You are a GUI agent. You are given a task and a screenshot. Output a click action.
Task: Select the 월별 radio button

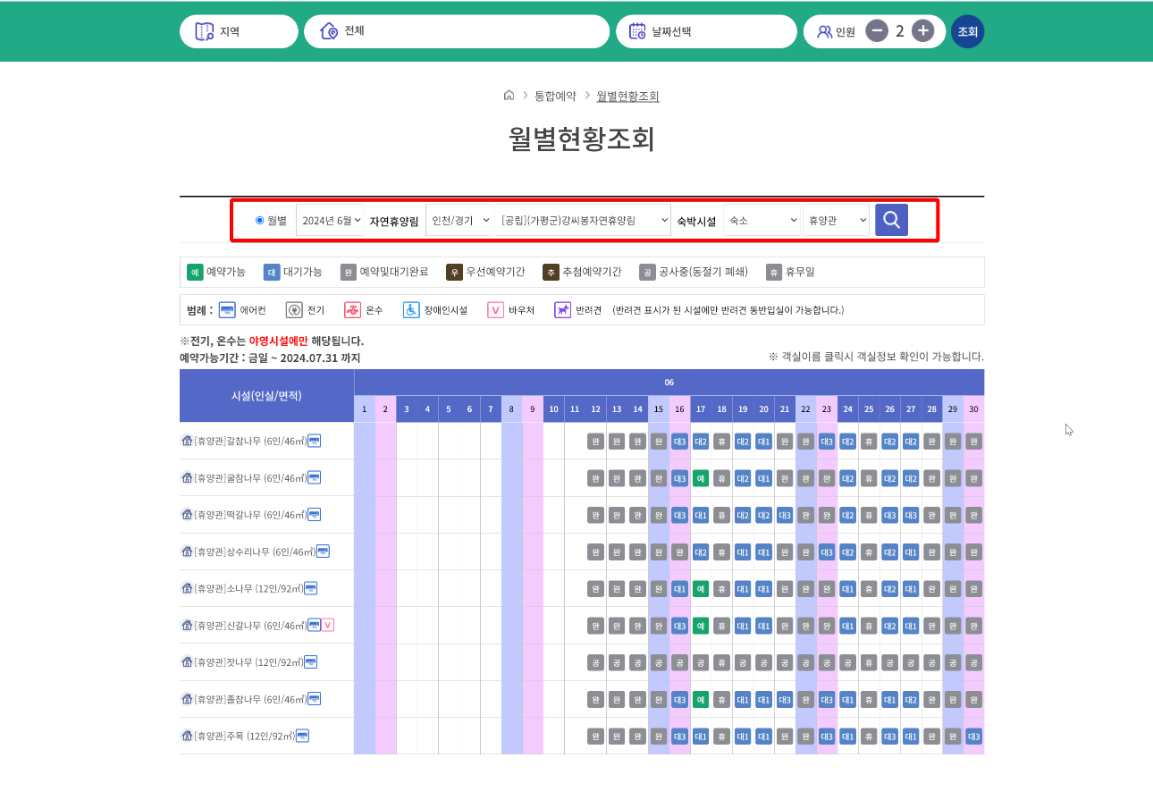261,219
